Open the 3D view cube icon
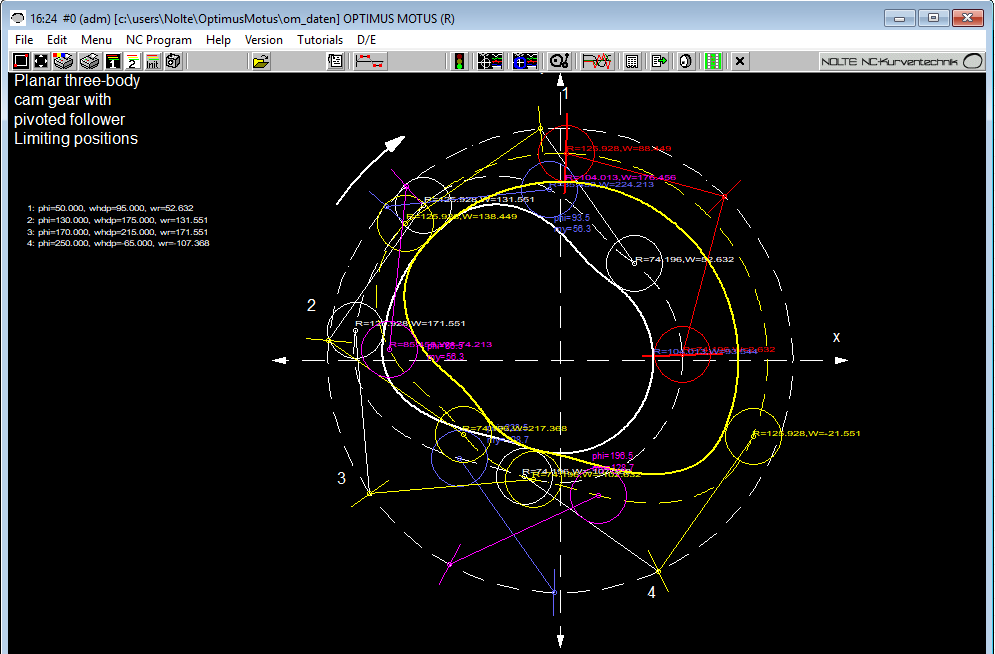This screenshot has height=654, width=995. tap(172, 61)
